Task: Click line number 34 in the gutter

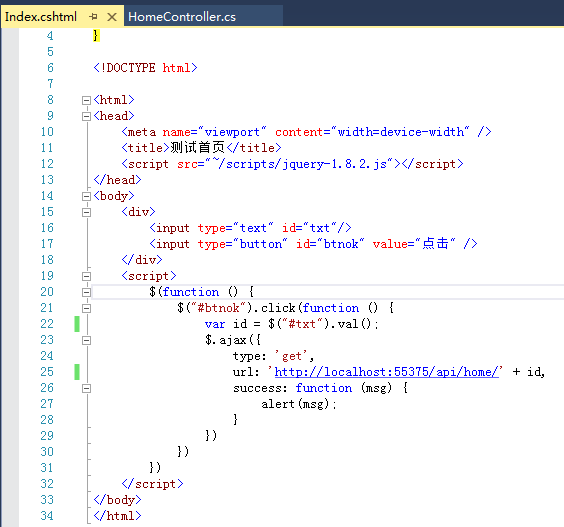Action: point(47,515)
